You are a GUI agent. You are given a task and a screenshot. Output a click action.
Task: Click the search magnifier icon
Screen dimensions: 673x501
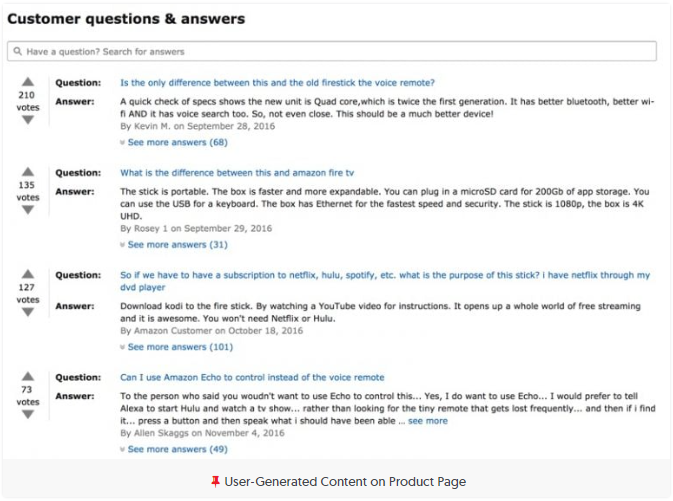point(18,51)
